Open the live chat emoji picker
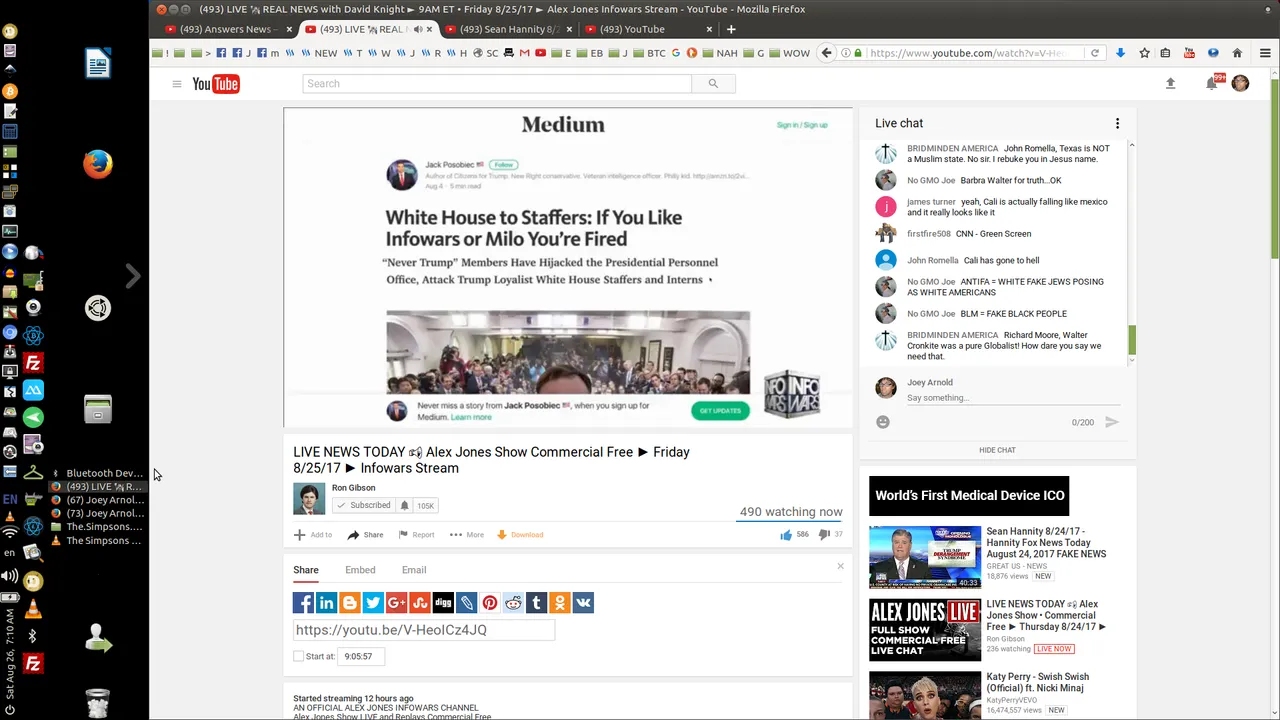 (x=883, y=422)
